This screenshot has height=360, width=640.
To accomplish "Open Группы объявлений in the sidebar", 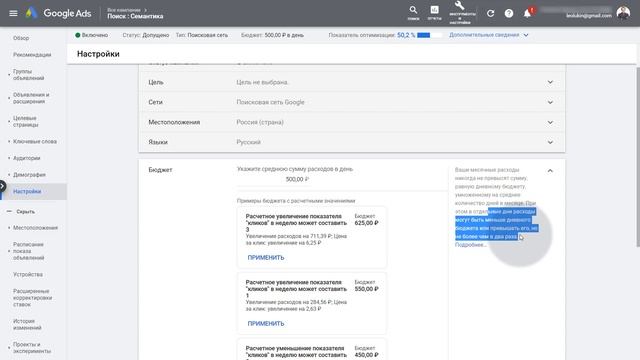I will (x=28, y=75).
